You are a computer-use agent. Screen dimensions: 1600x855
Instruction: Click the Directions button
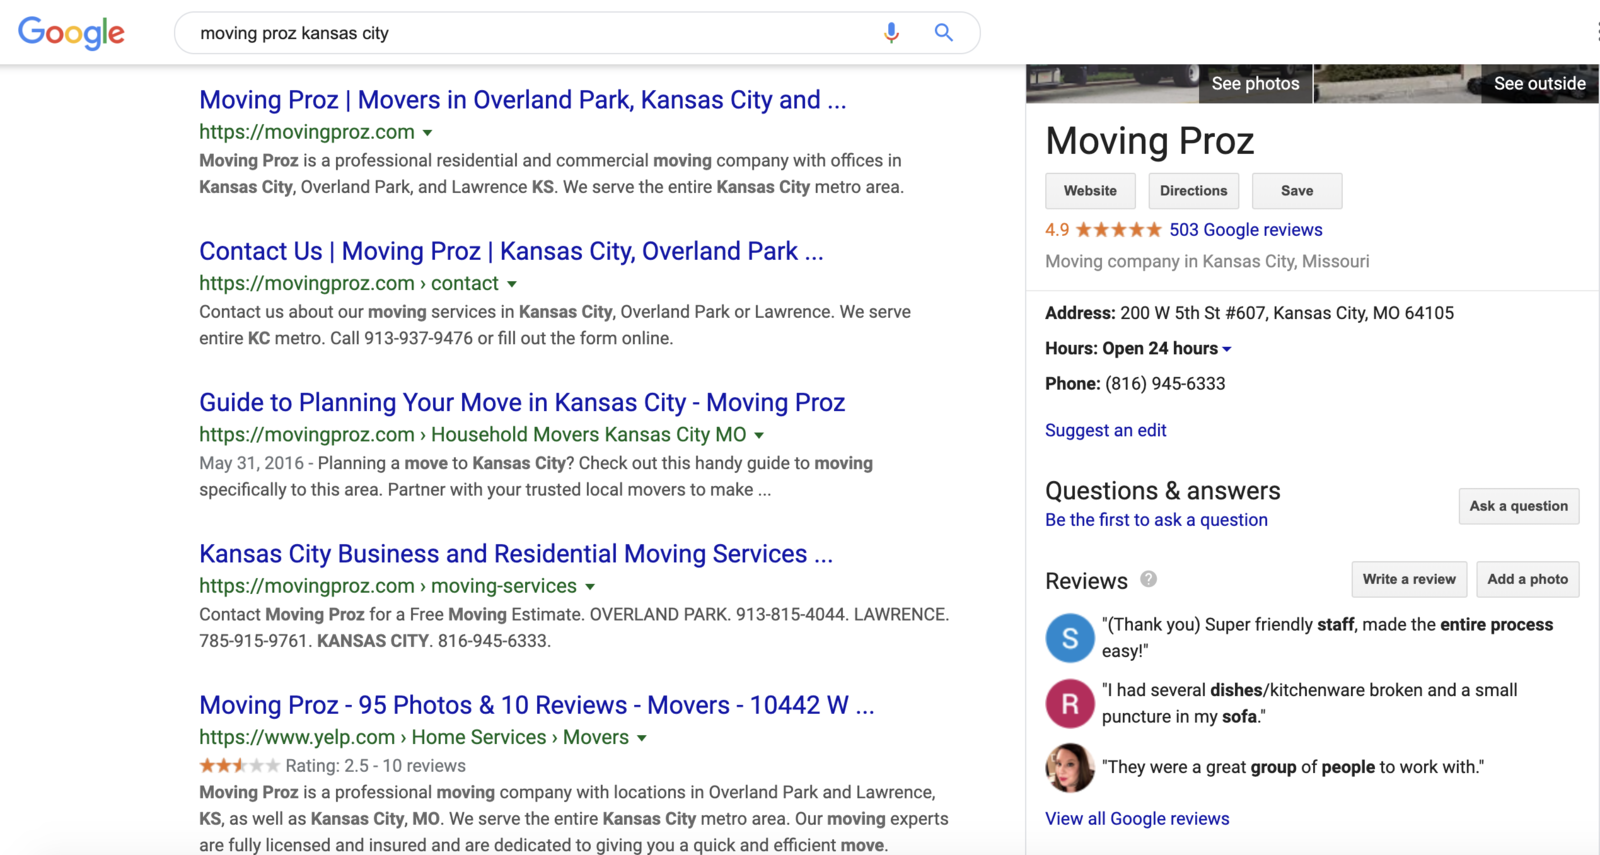tap(1193, 191)
